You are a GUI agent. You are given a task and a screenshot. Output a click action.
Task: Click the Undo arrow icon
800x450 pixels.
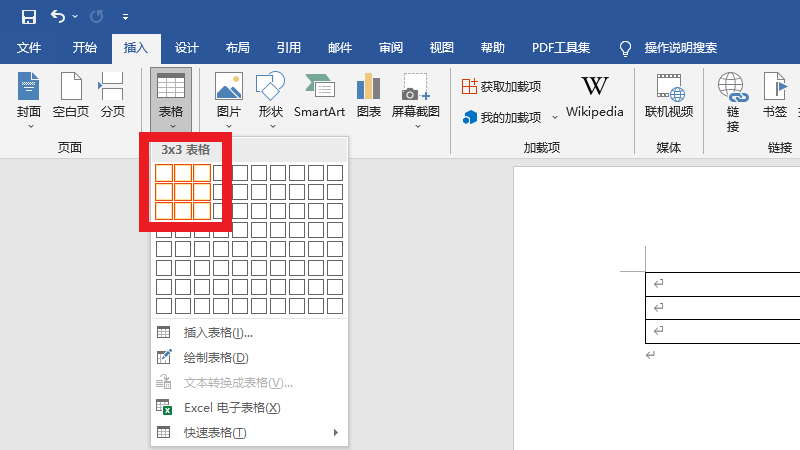[58, 16]
